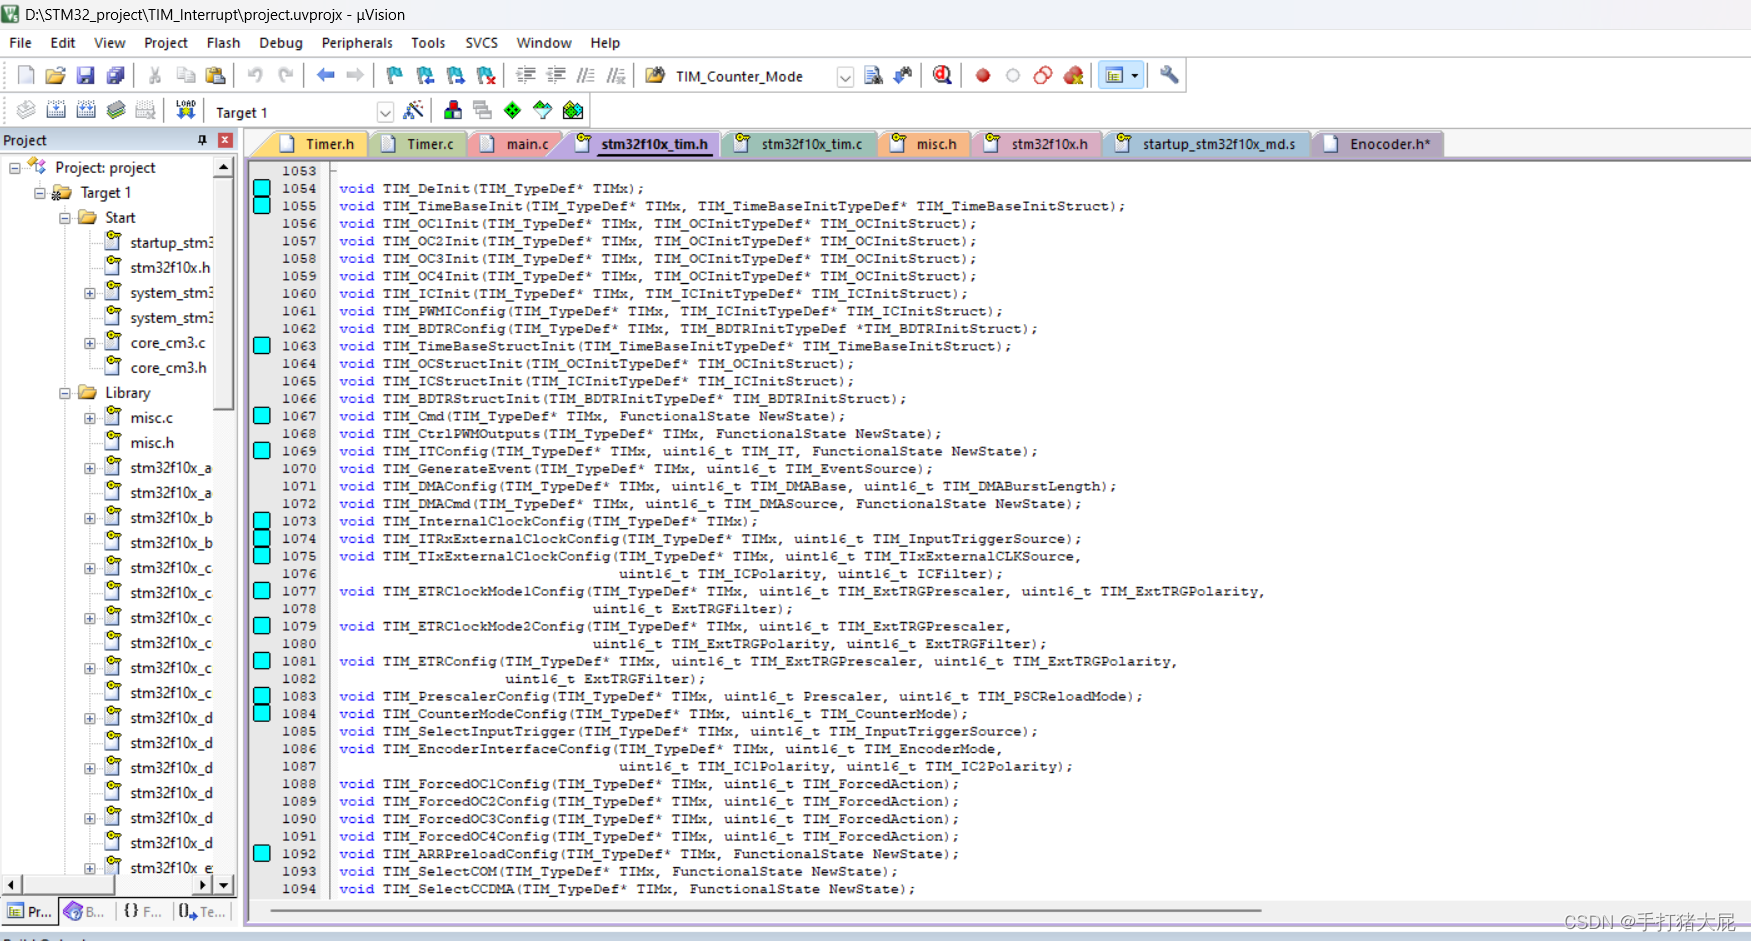
Task: Open Manage Project Items colored blocks icon
Action: 453,110
